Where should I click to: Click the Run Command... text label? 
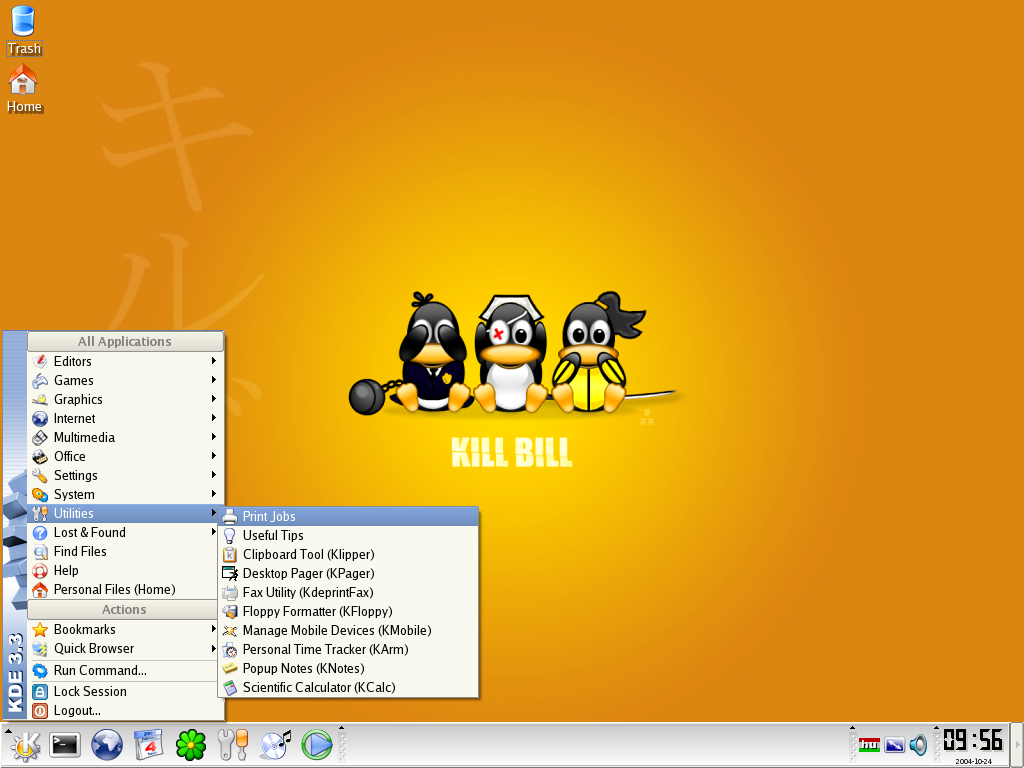pyautogui.click(x=100, y=671)
